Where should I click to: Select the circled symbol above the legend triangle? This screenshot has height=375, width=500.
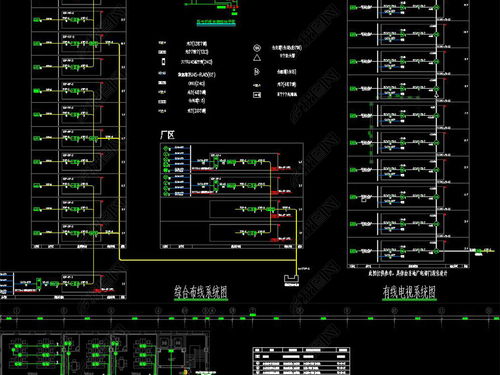257,48
